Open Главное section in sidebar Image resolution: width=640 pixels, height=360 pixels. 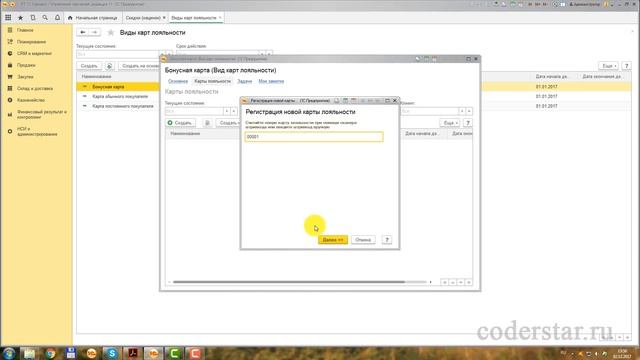(x=25, y=30)
